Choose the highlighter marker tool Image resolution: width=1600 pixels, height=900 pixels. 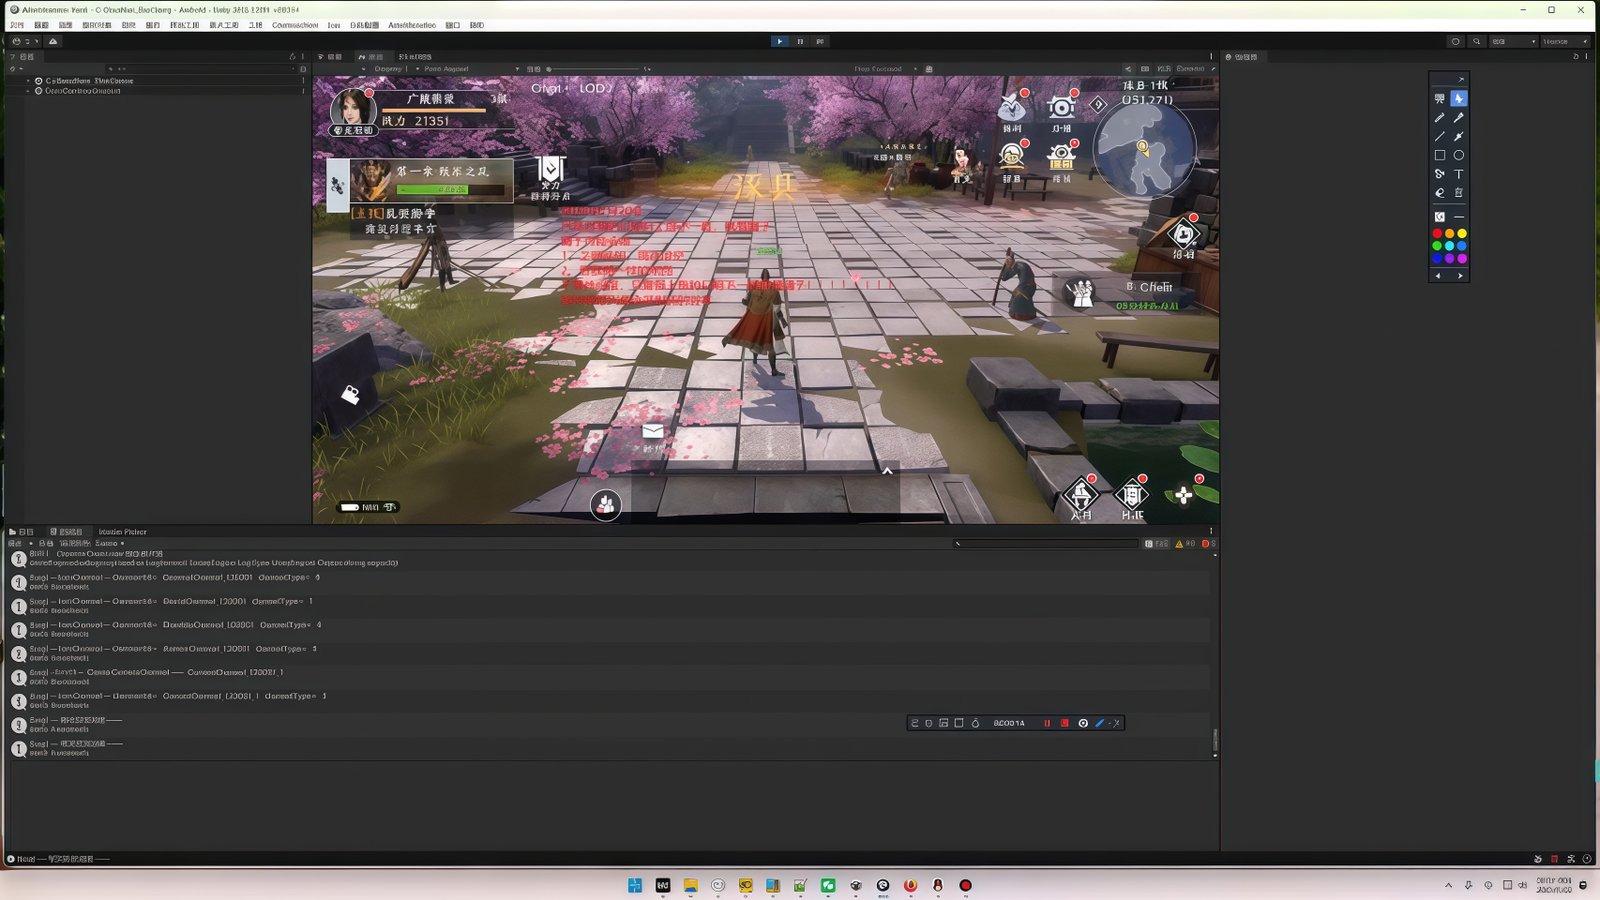pyautogui.click(x=1459, y=118)
